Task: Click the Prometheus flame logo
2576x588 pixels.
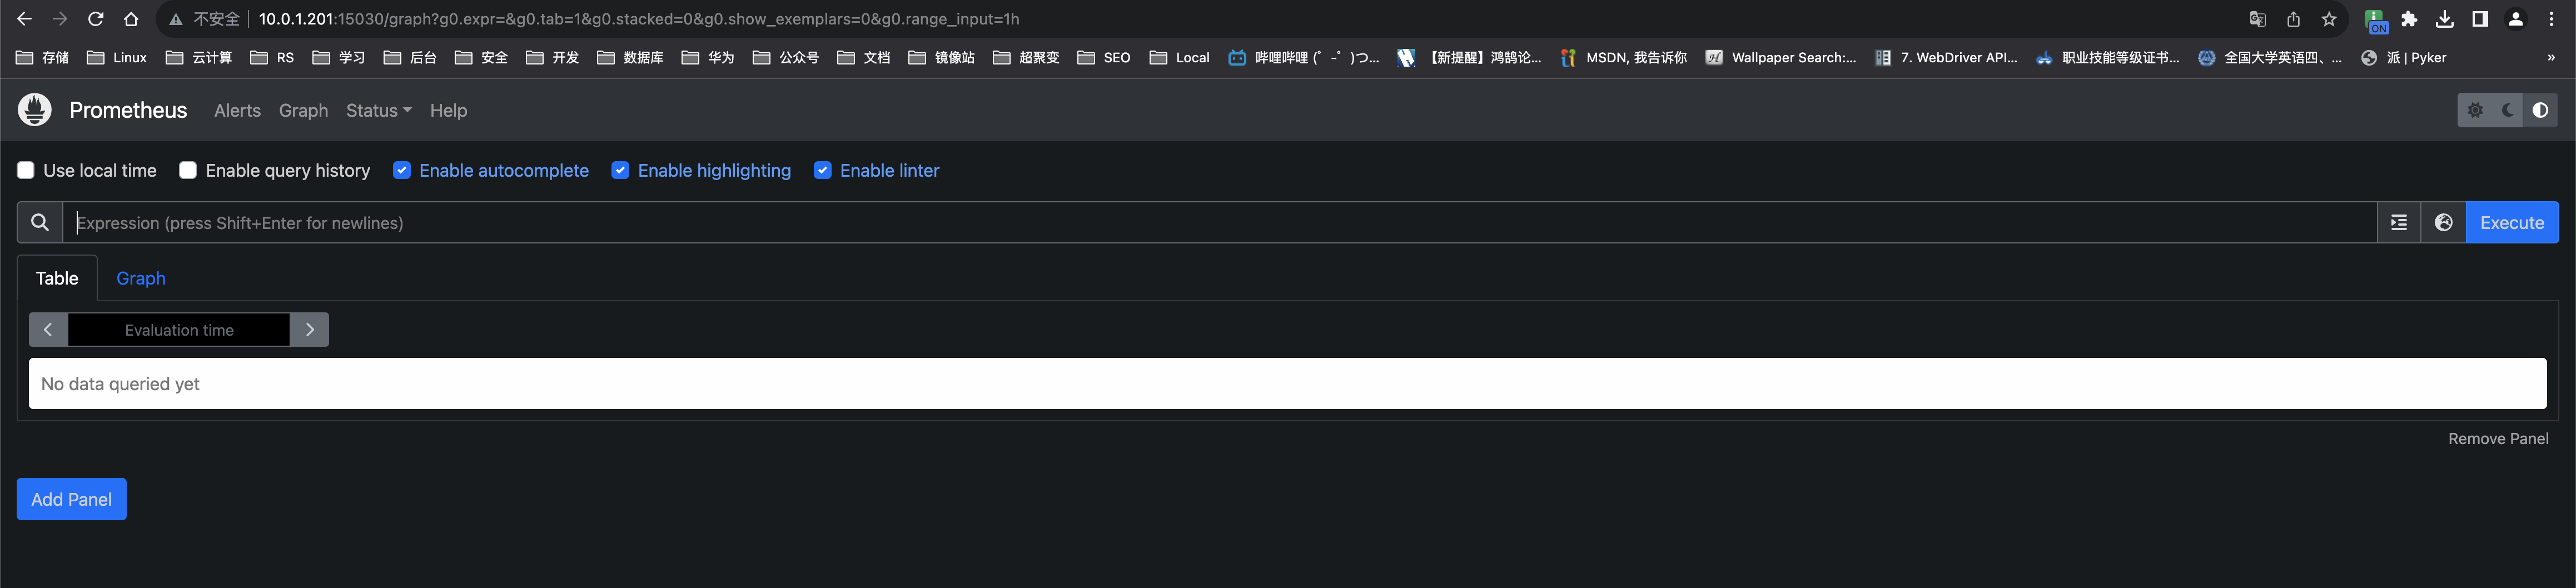Action: [35, 110]
